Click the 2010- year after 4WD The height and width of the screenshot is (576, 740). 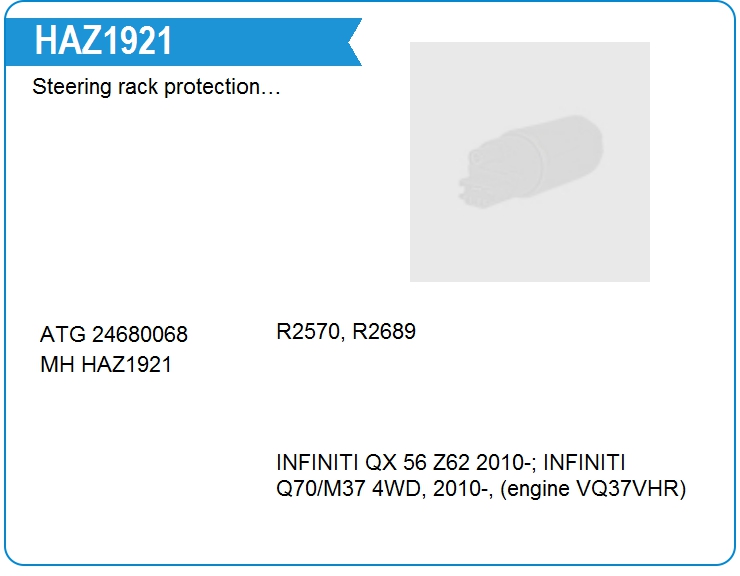463,489
